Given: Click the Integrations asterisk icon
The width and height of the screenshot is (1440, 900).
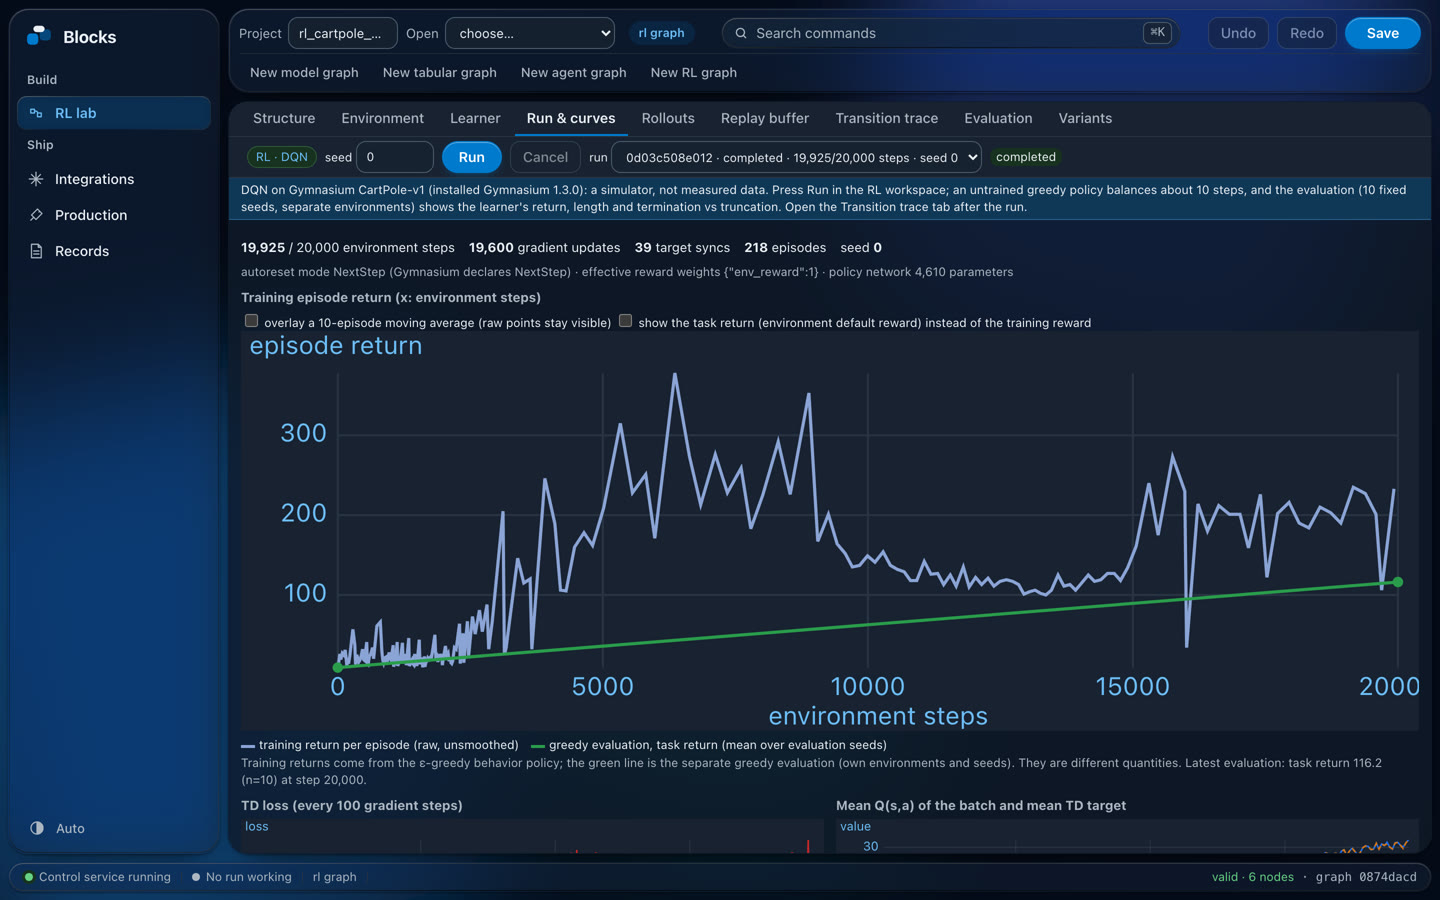Looking at the screenshot, I should [x=36, y=179].
